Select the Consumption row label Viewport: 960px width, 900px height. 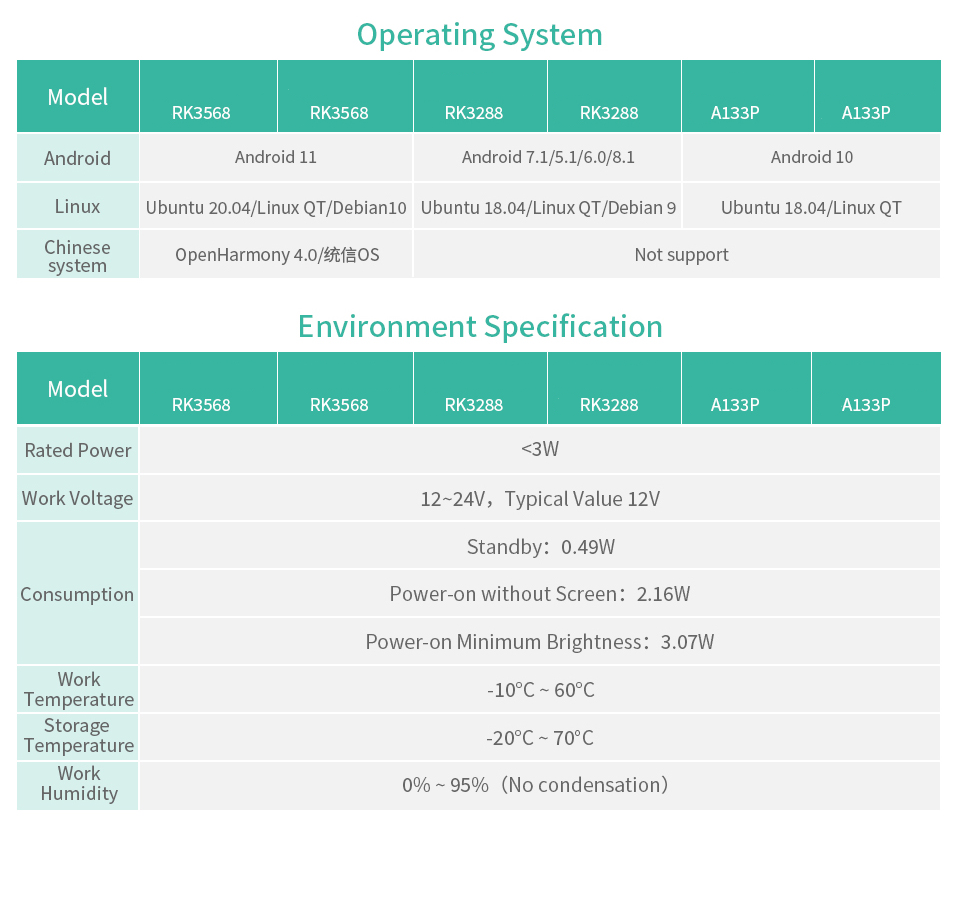[77, 594]
